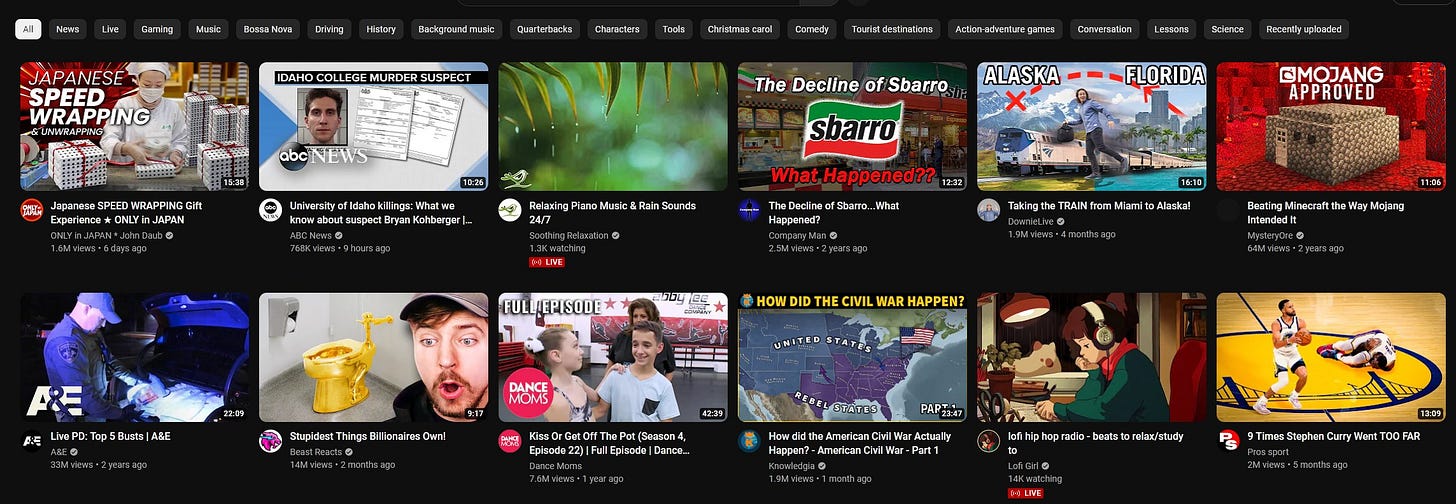Play the Japanese Speed Wrapping thumbnail
This screenshot has width=1456, height=504.
coord(135,126)
